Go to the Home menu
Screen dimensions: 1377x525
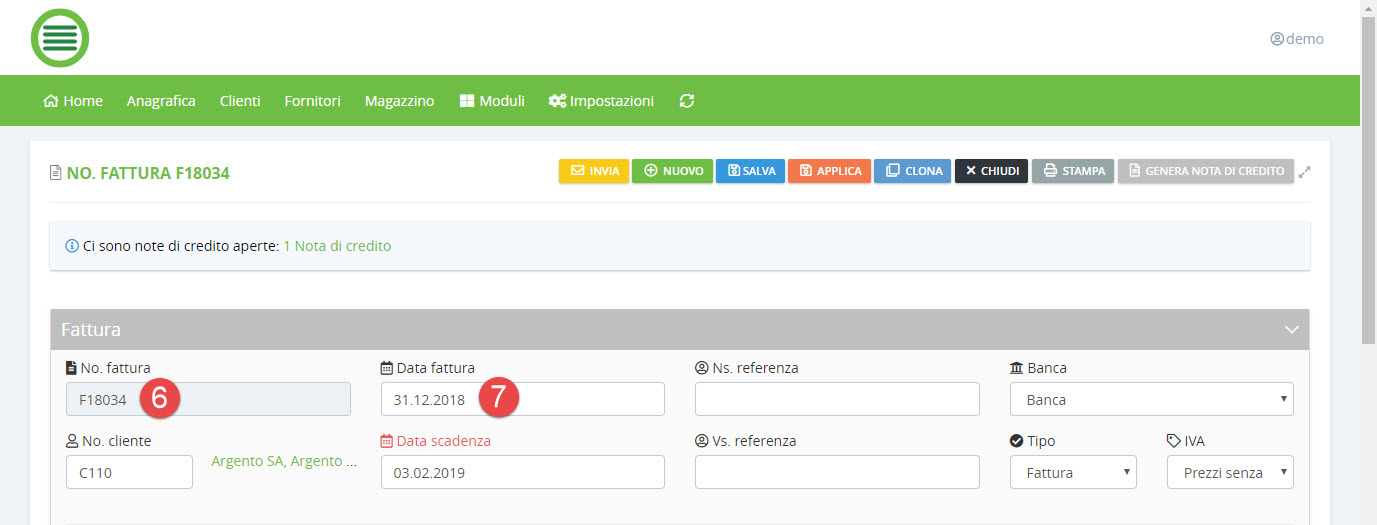(73, 101)
